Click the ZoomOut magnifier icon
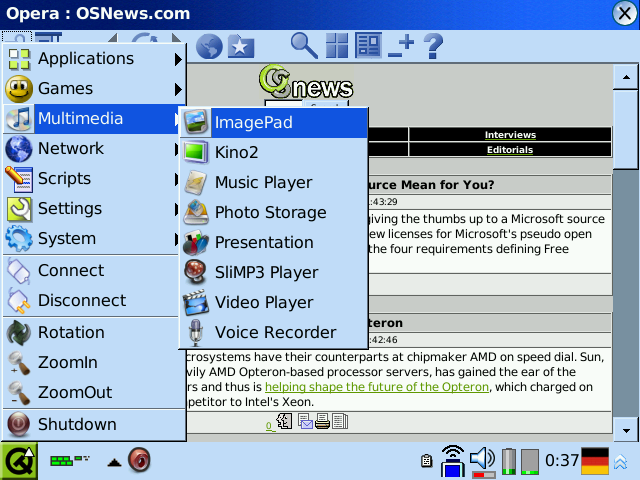 click(19, 393)
